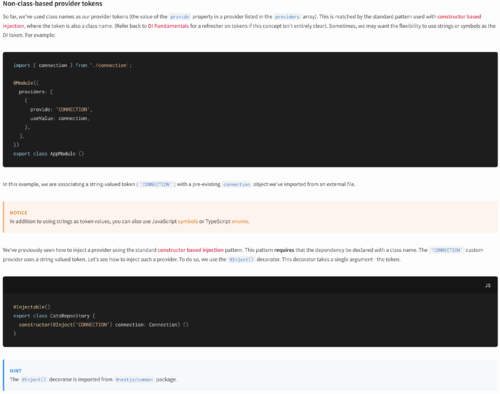Select the inline 'provide' code token
This screenshot has height=394, width=500.
click(x=180, y=17)
